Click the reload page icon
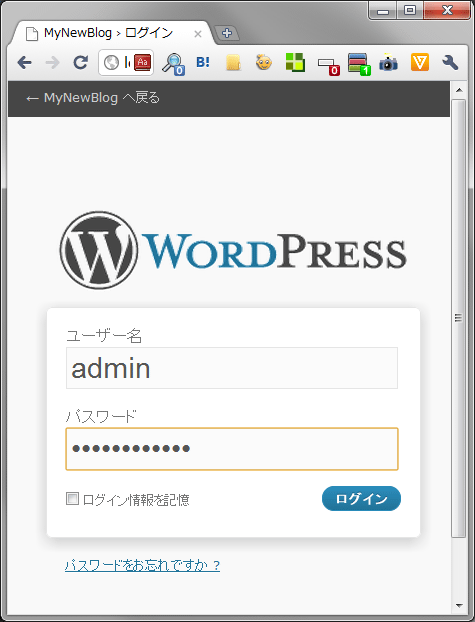Screen dimensions: 475x622 pos(81,63)
